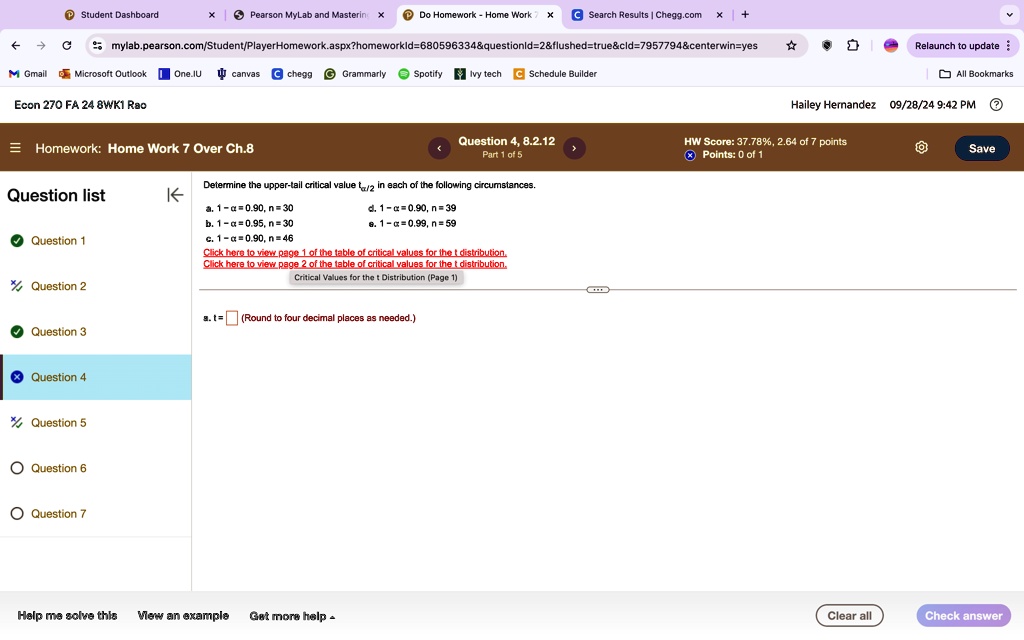
Task: Open View an example
Action: [x=183, y=615]
